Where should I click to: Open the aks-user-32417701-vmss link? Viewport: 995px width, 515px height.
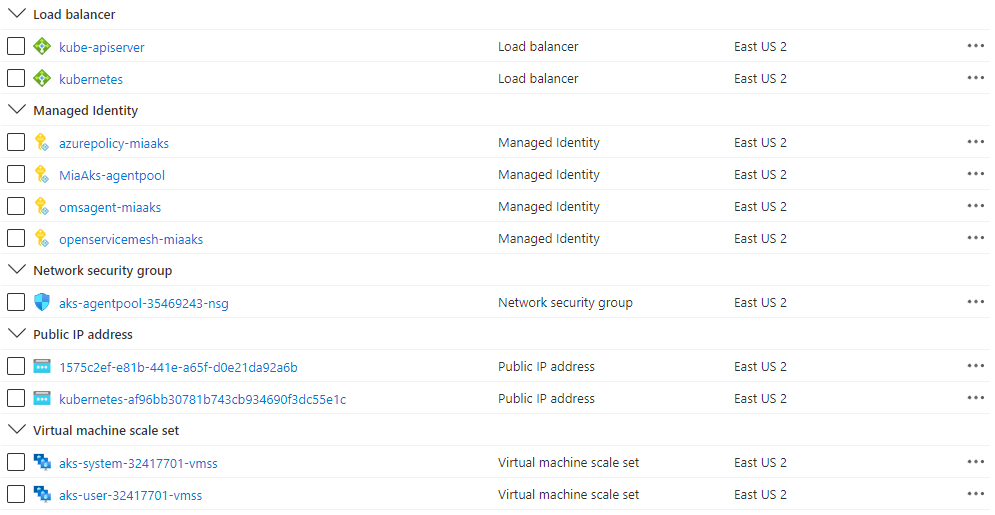coord(131,495)
